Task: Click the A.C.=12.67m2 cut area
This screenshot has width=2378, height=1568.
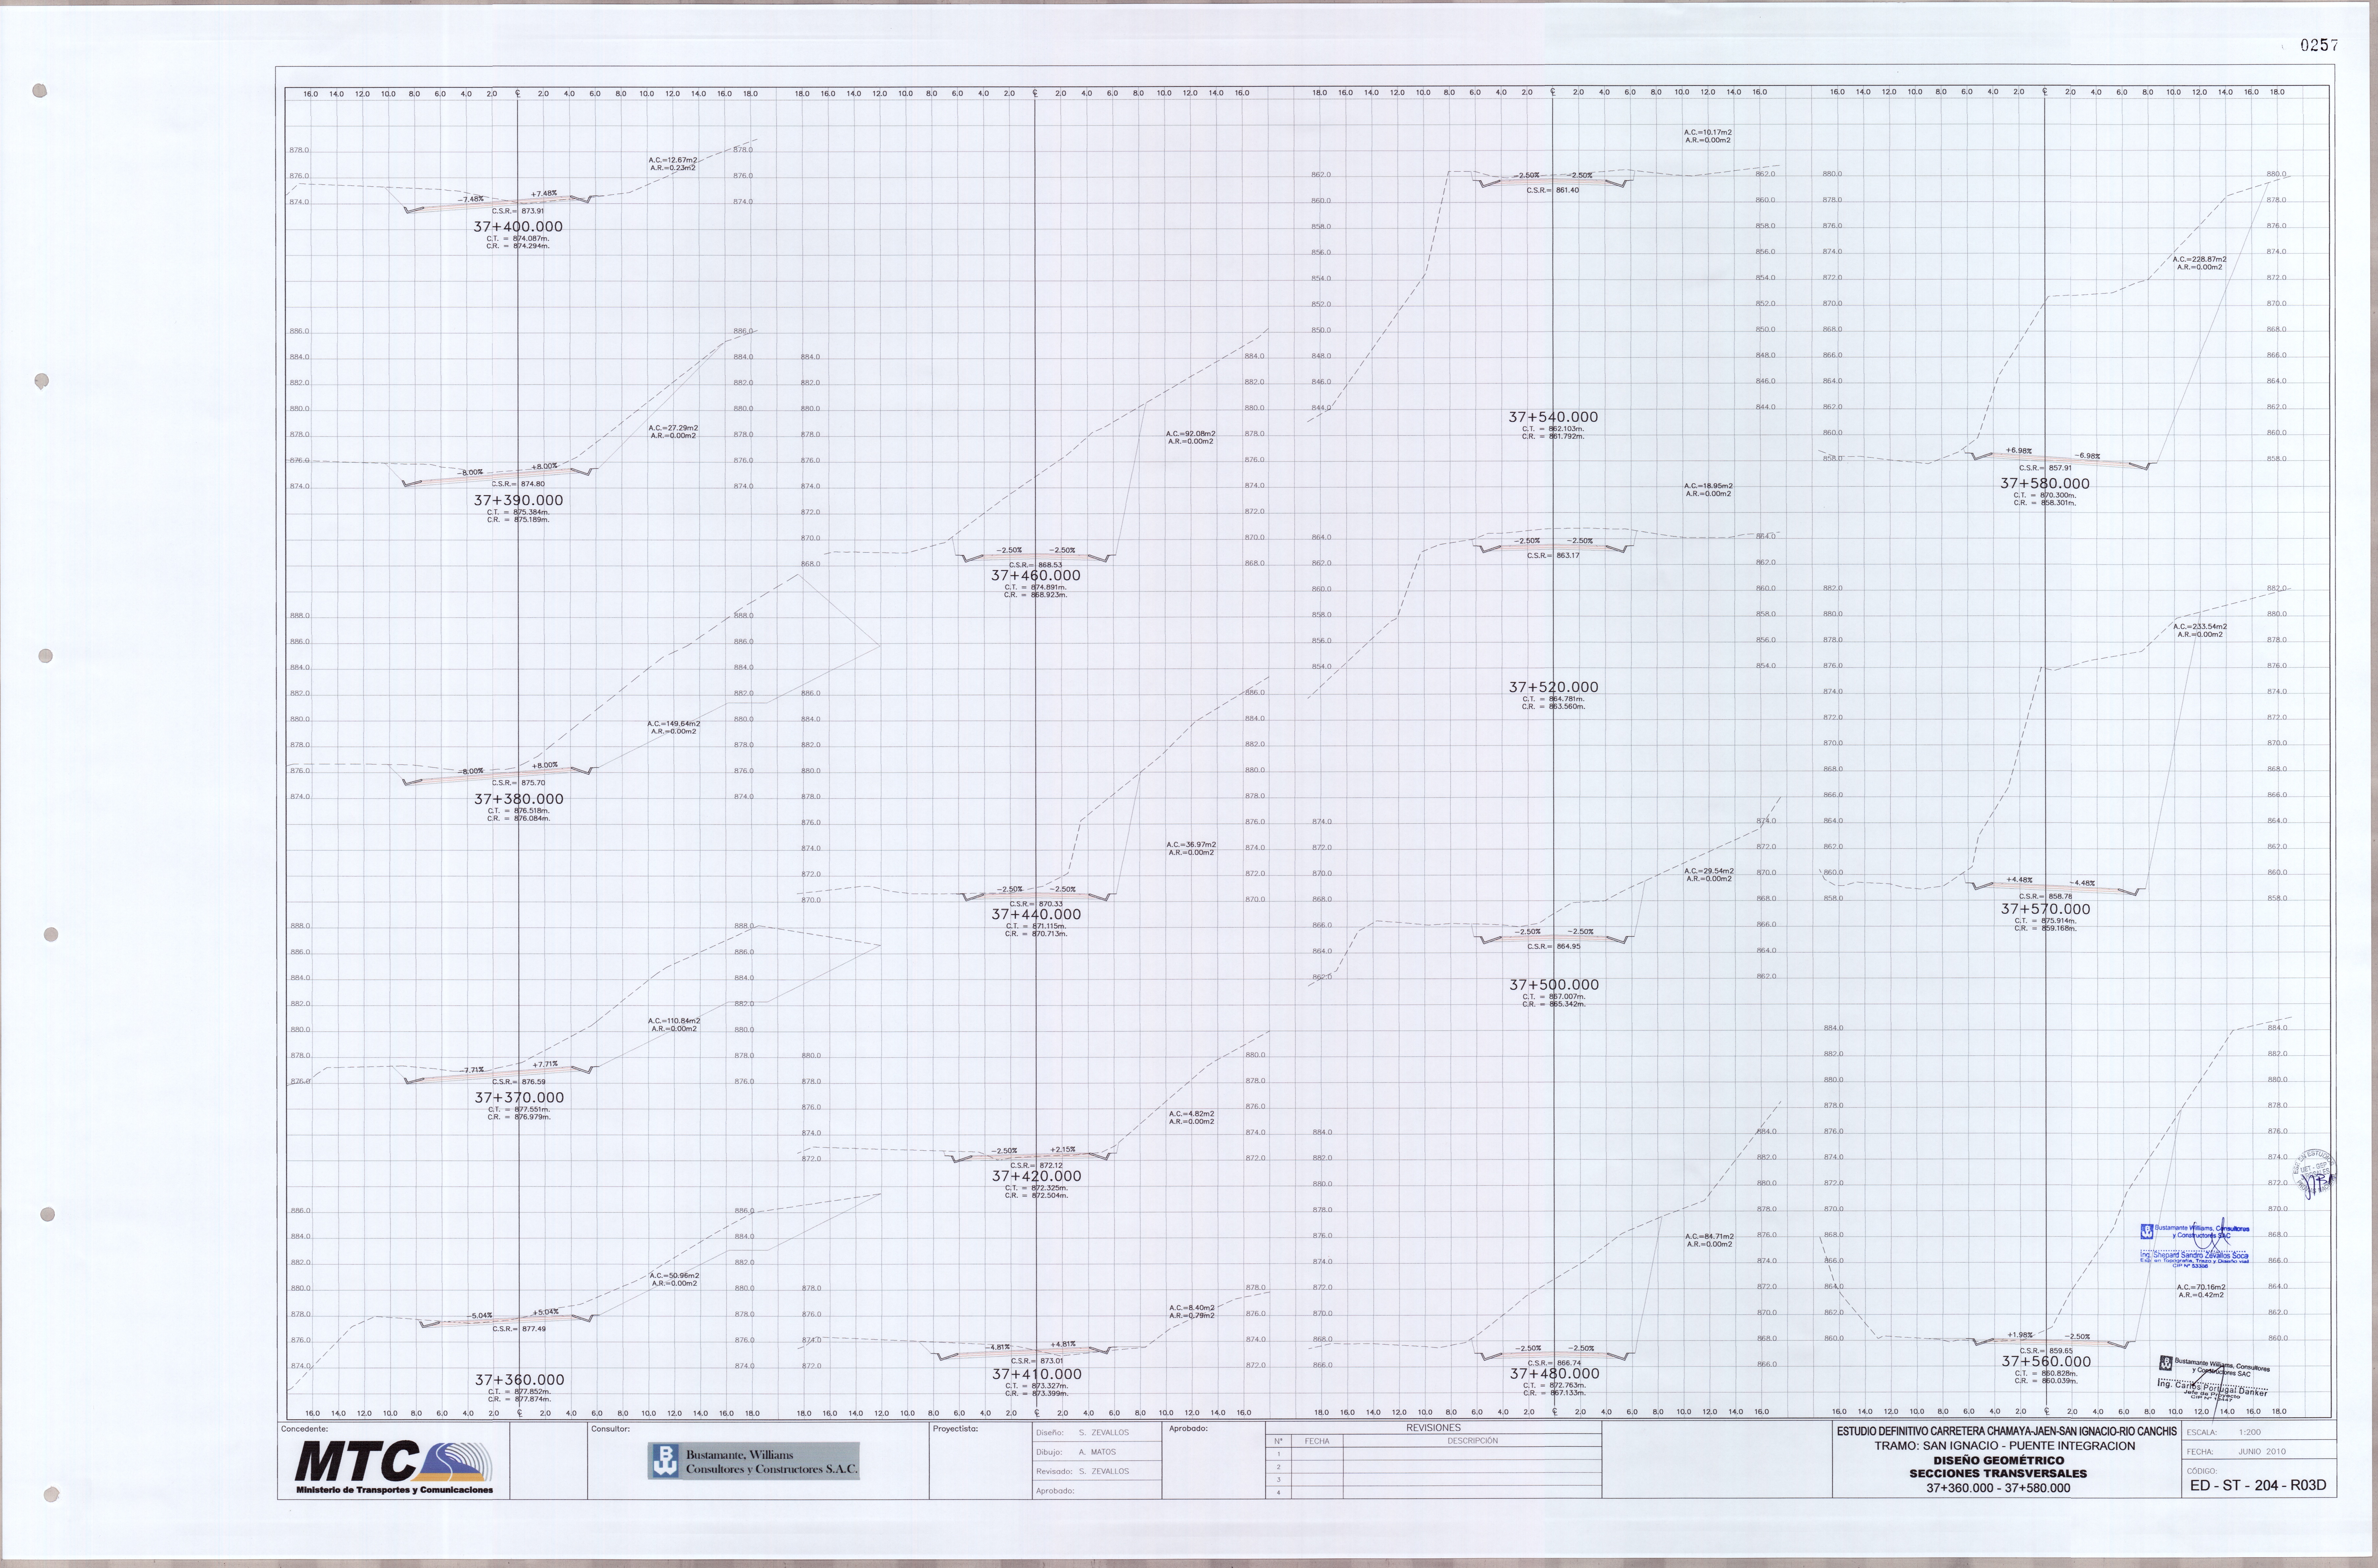Action: point(673,160)
